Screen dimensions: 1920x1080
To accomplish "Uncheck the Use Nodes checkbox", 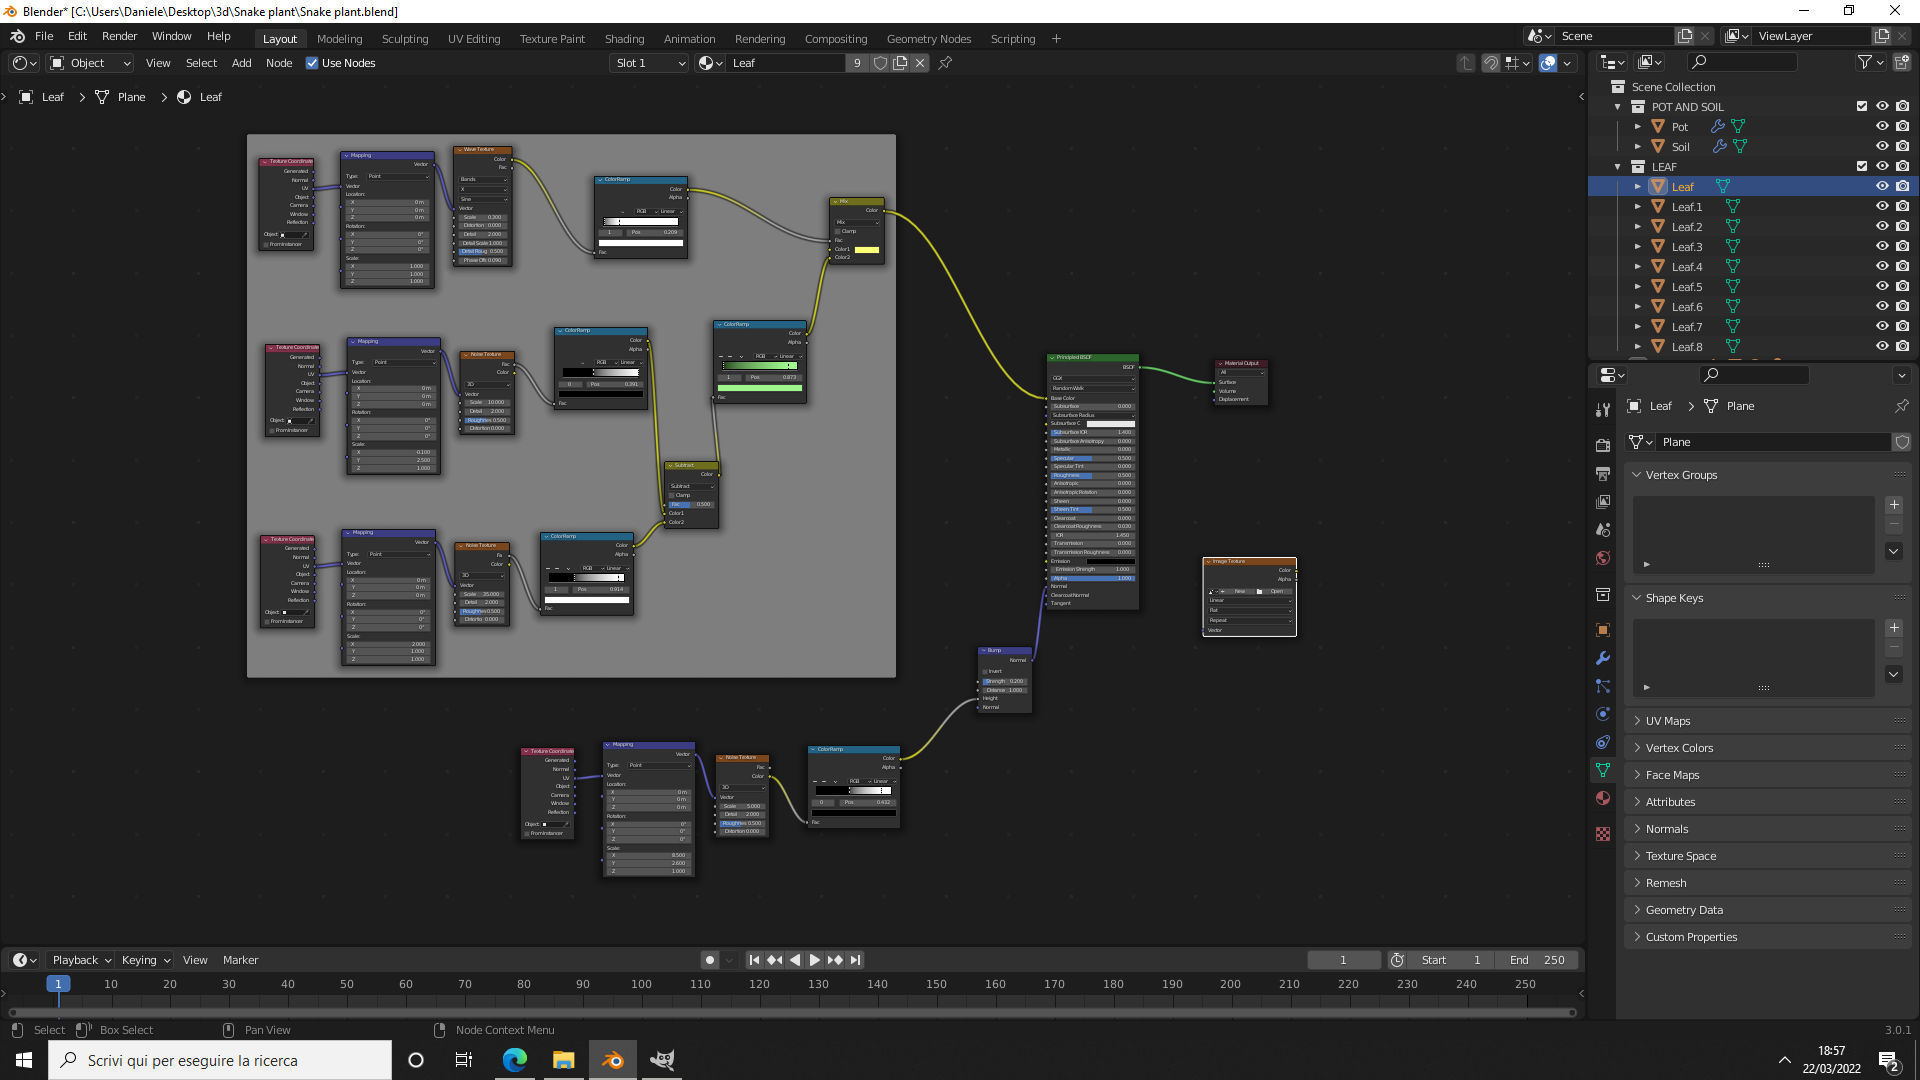I will (x=312, y=63).
